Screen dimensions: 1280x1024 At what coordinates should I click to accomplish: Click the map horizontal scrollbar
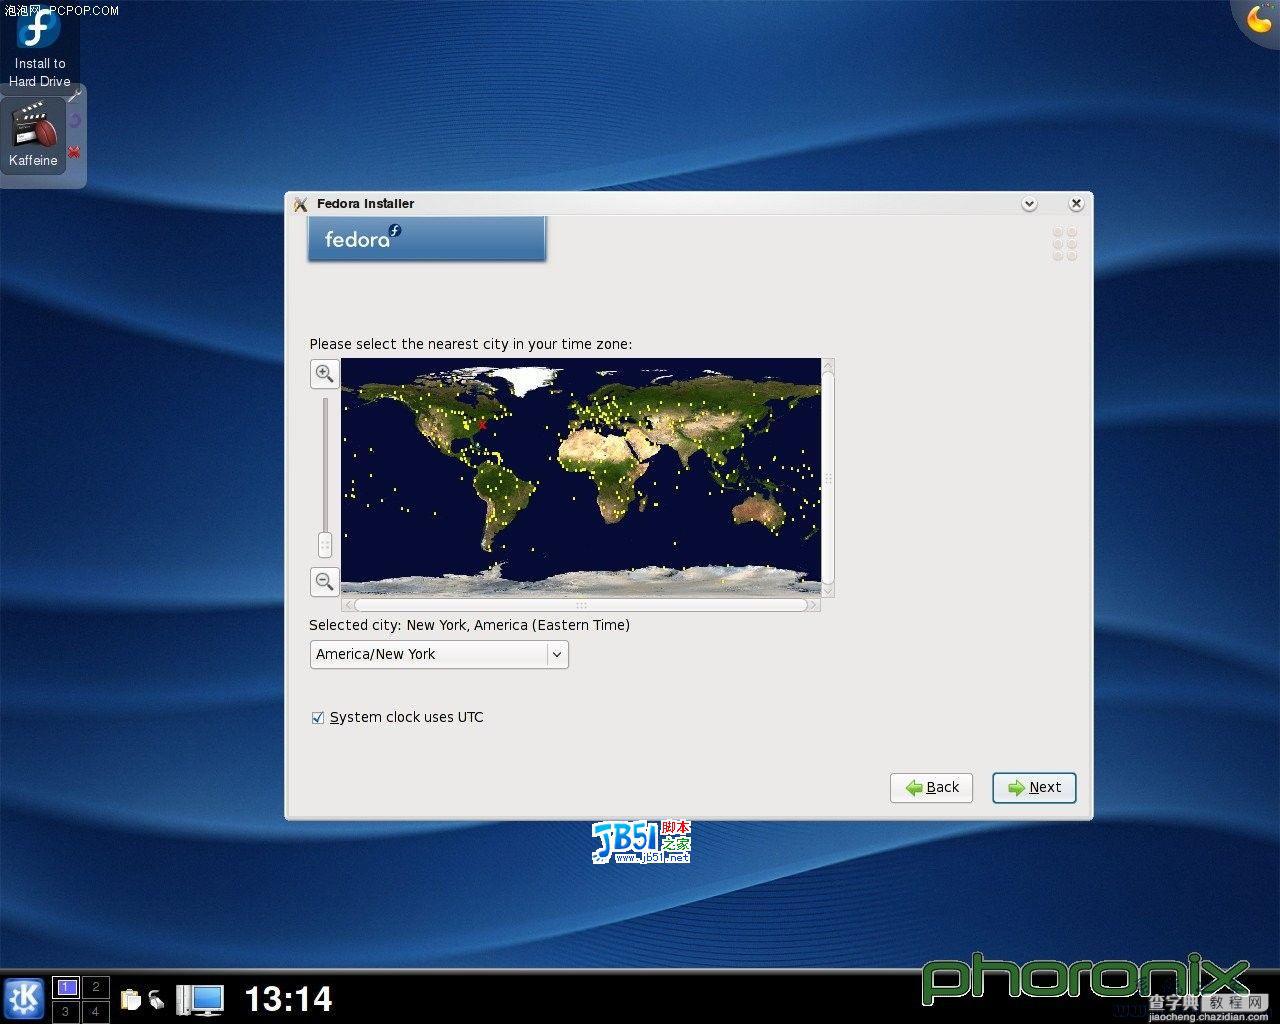click(580, 605)
